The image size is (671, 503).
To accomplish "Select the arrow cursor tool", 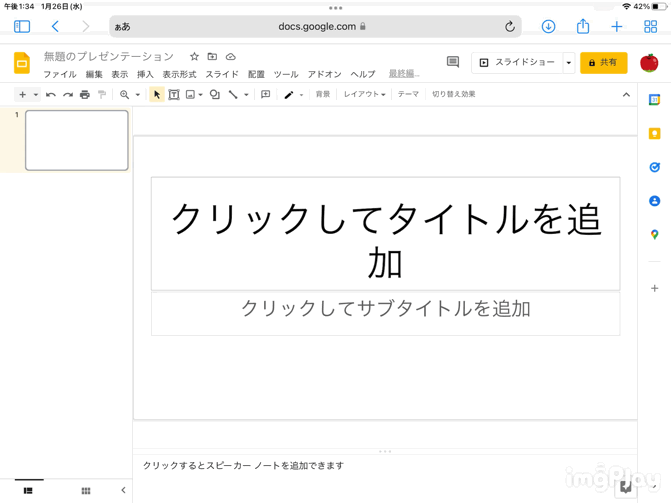I will tap(157, 95).
